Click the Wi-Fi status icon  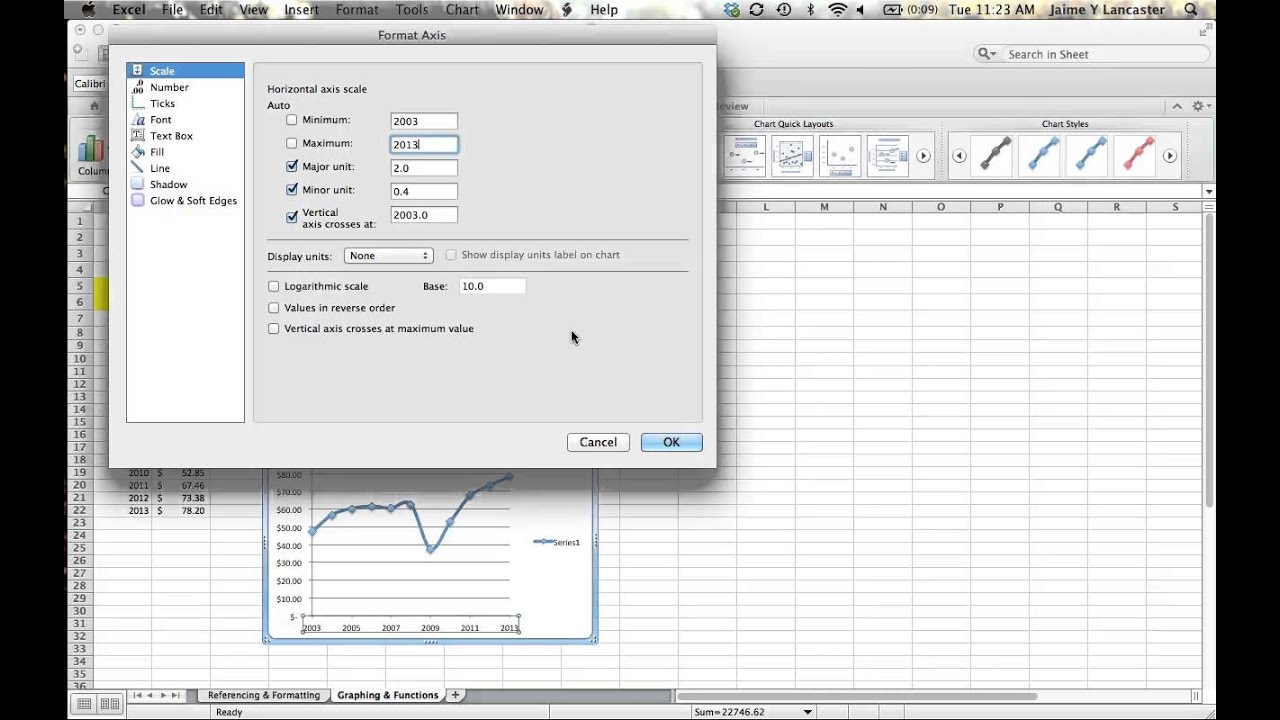pyautogui.click(x=837, y=10)
